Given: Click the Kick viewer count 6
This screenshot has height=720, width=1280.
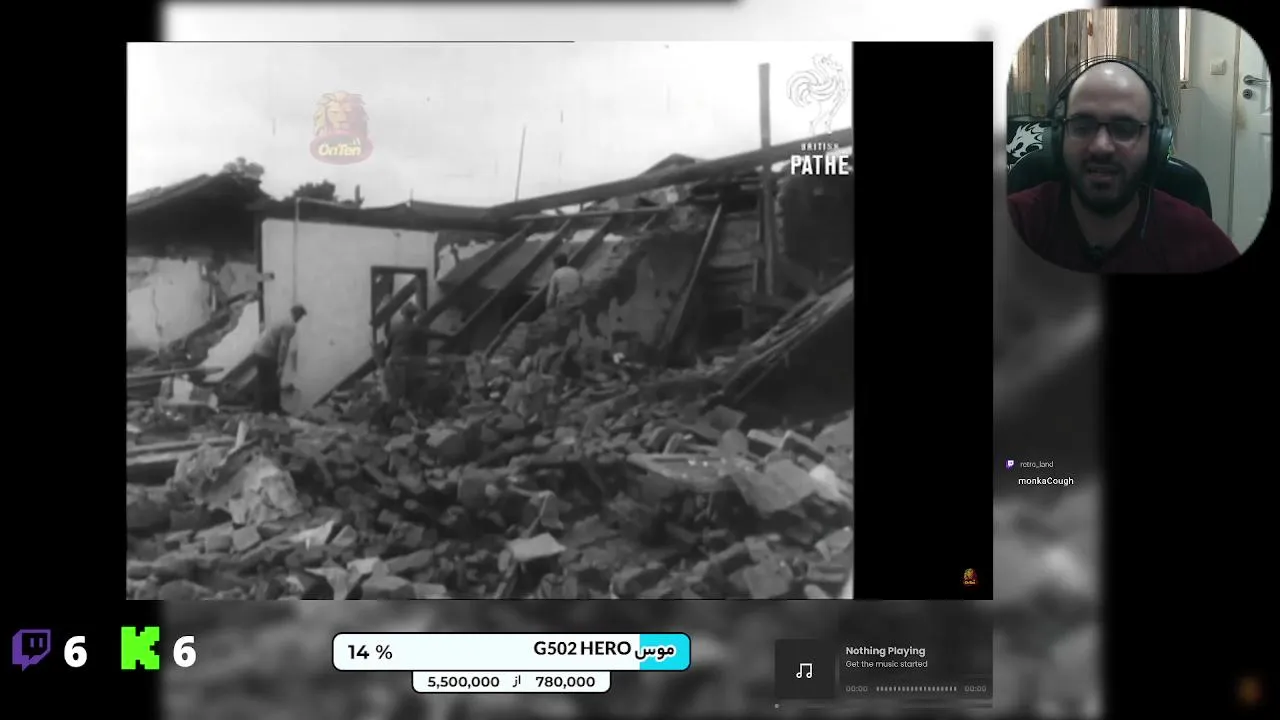Looking at the screenshot, I should coord(184,653).
